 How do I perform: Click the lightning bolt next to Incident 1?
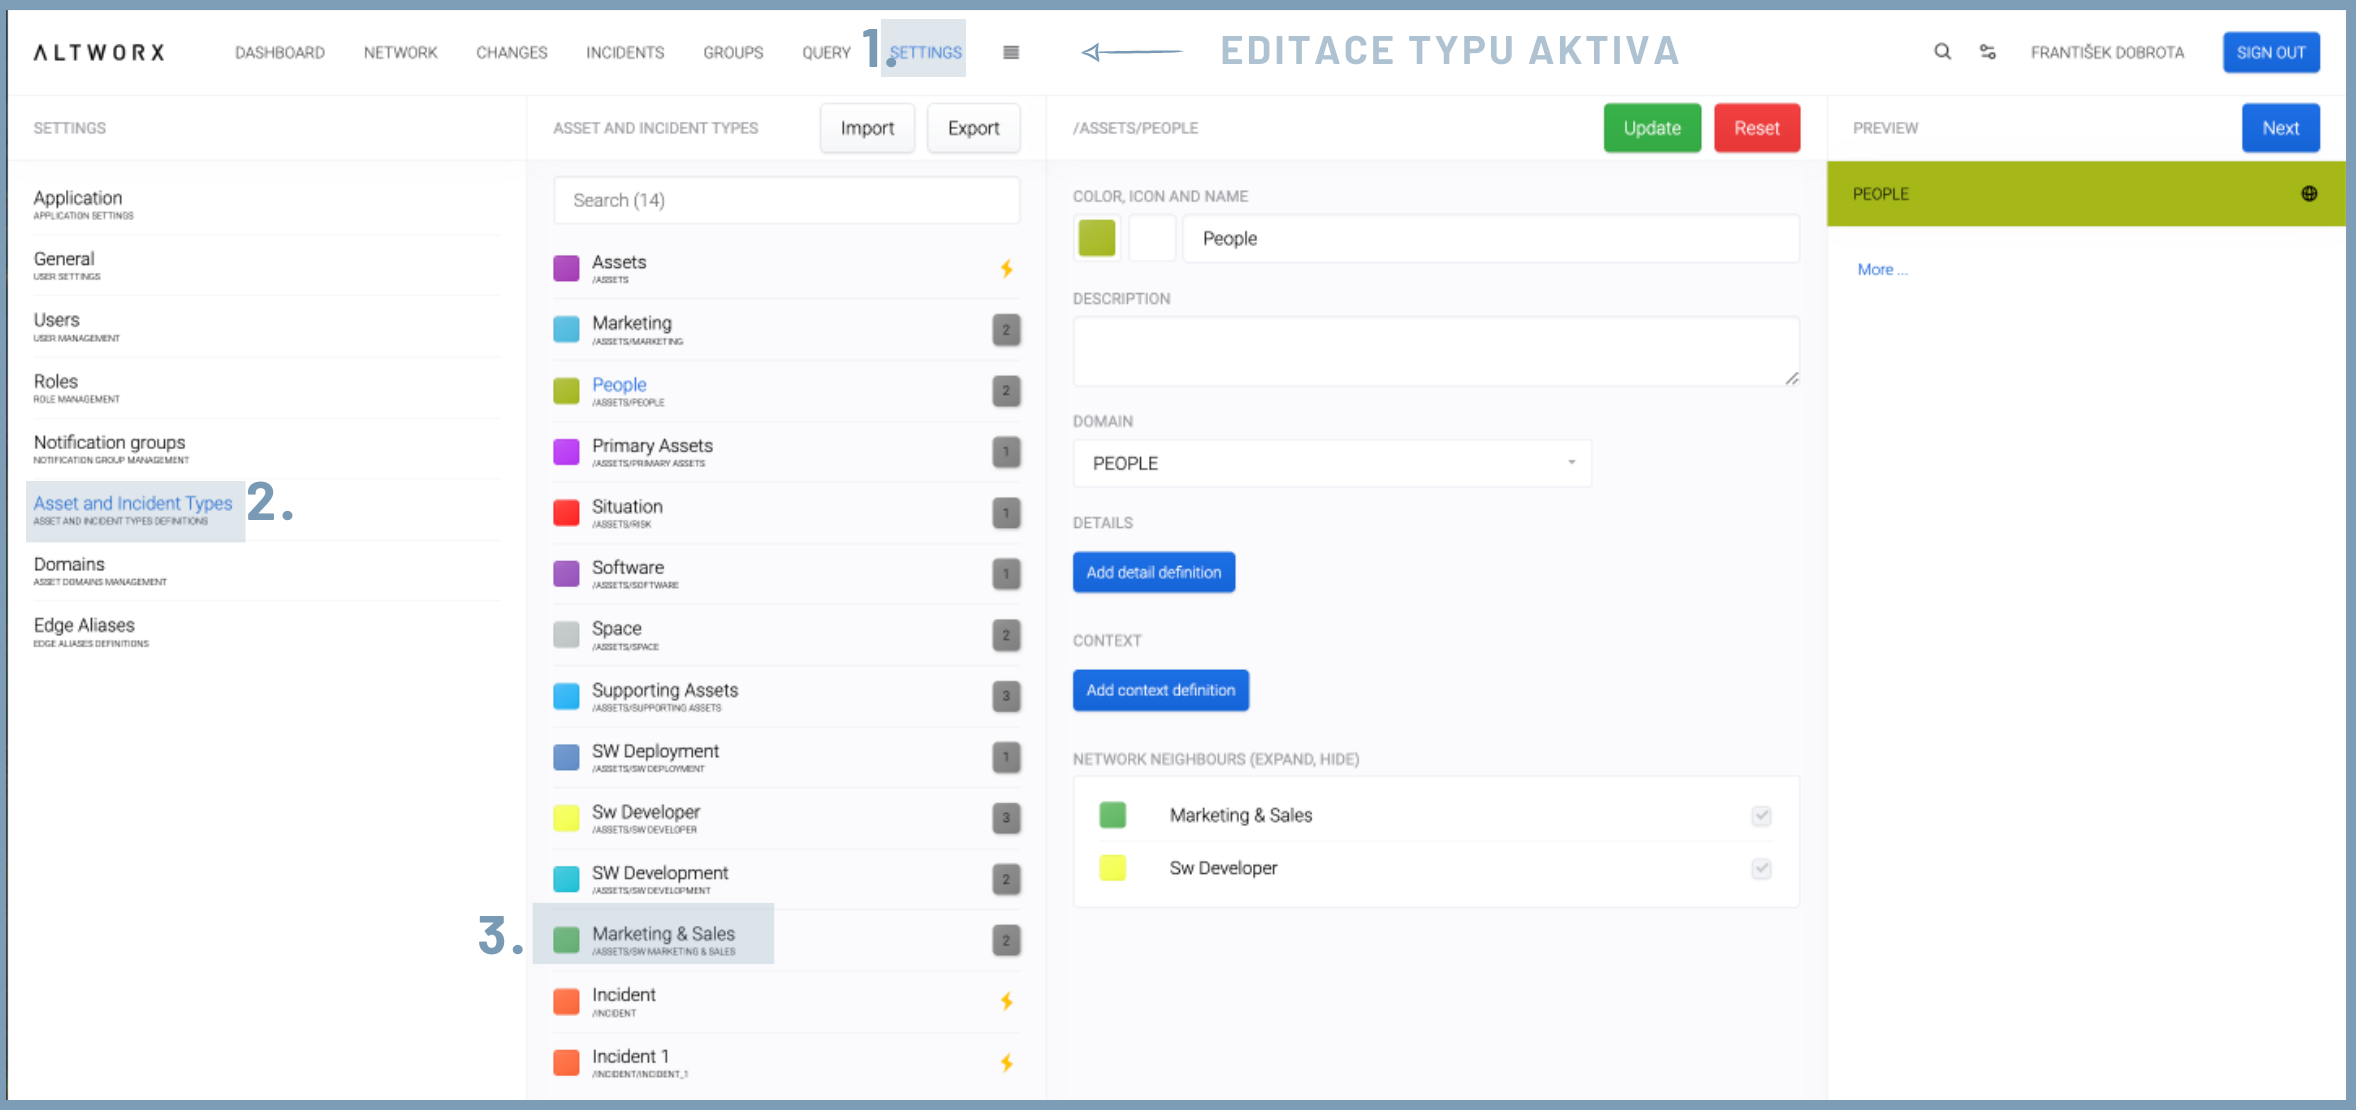1006,1062
